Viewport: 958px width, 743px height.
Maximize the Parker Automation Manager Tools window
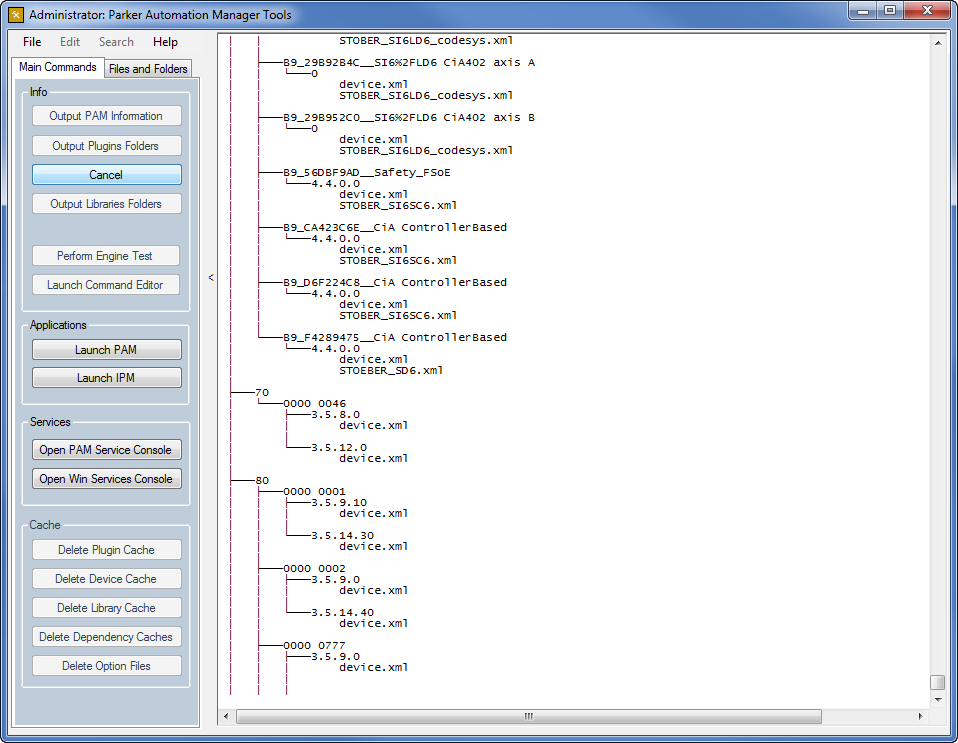tap(890, 11)
